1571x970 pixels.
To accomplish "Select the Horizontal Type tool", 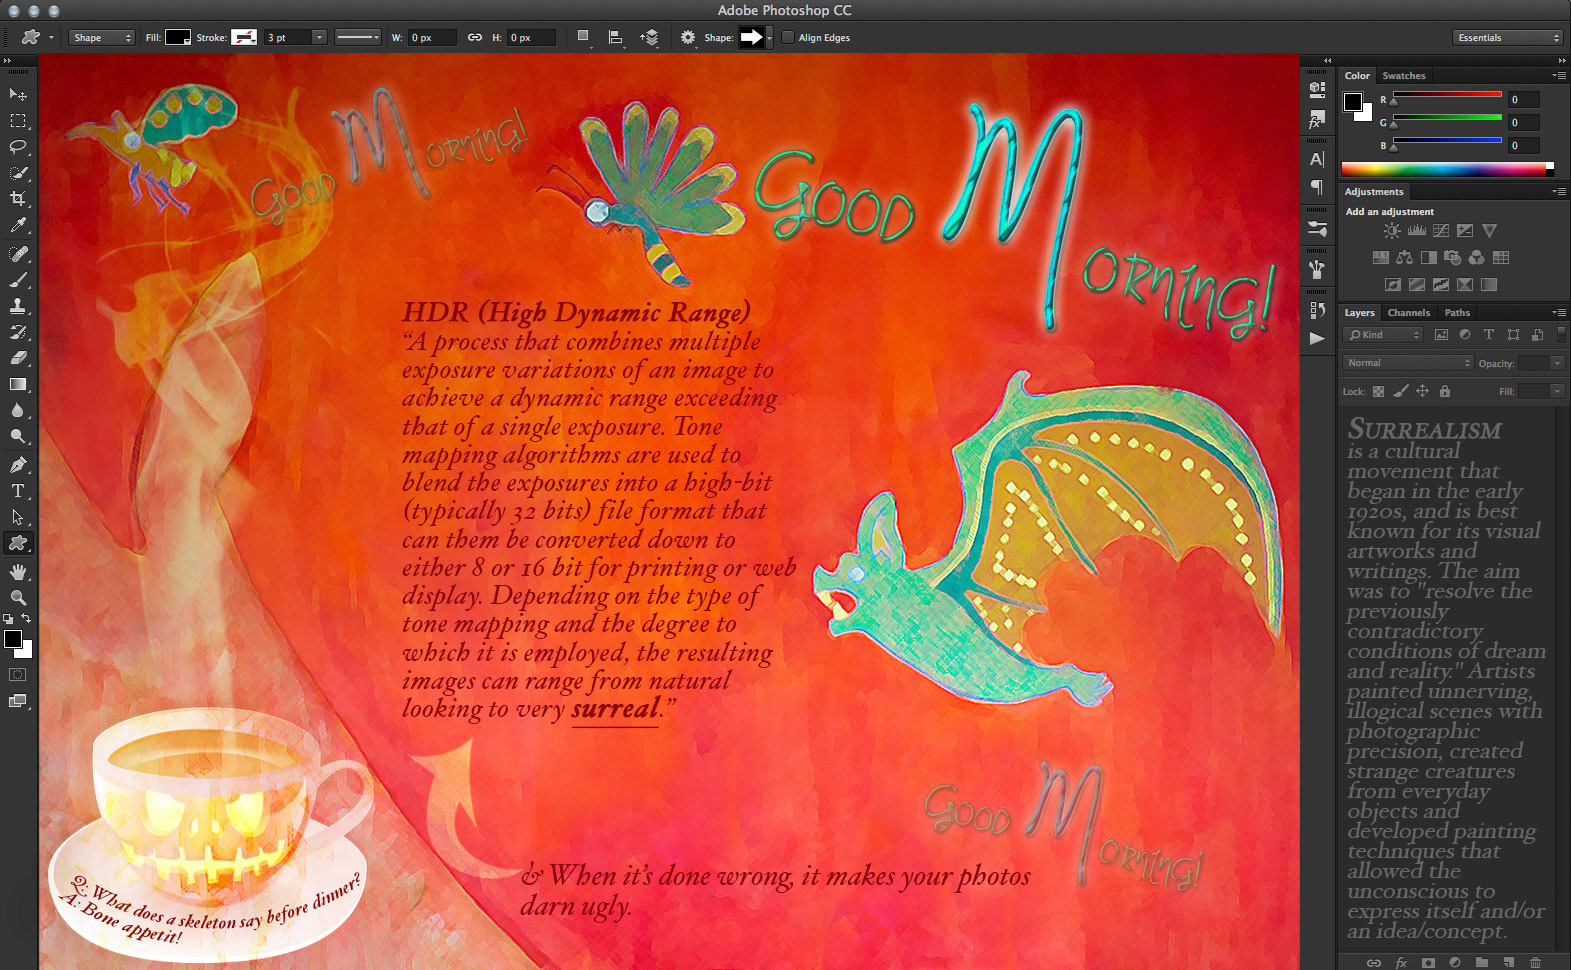I will tap(18, 491).
